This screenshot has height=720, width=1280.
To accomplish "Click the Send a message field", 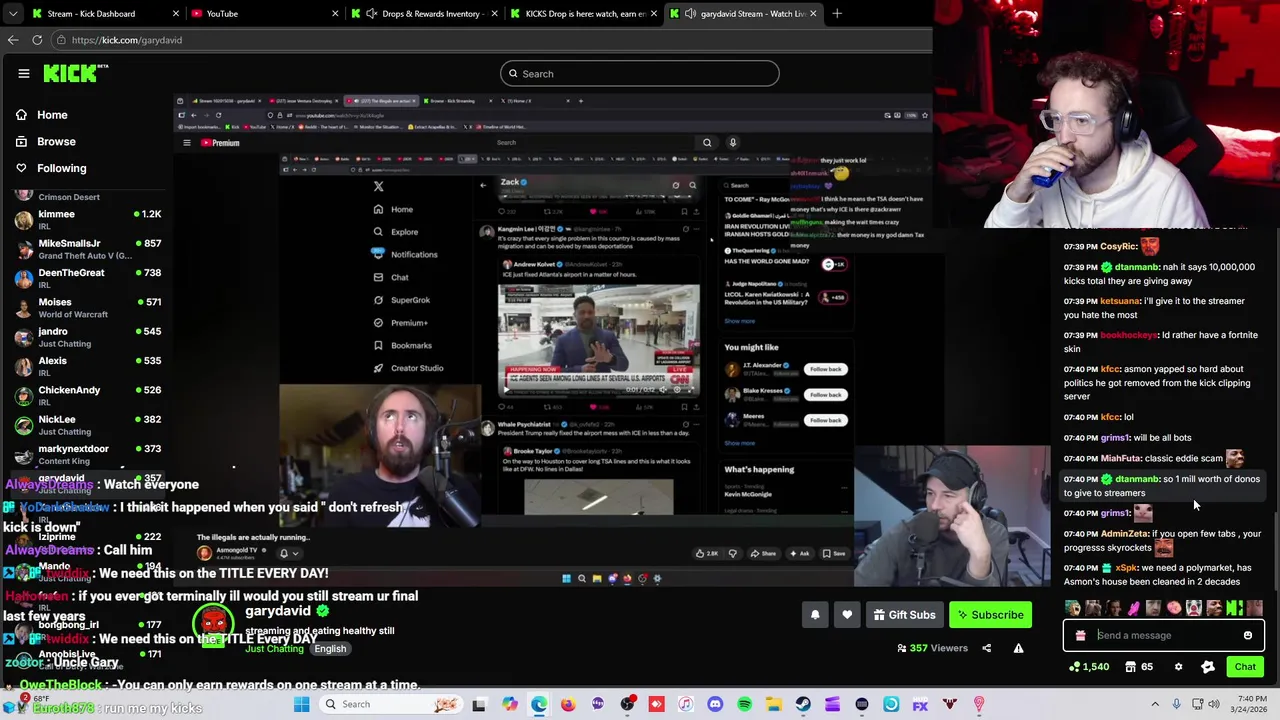I will (x=1165, y=635).
